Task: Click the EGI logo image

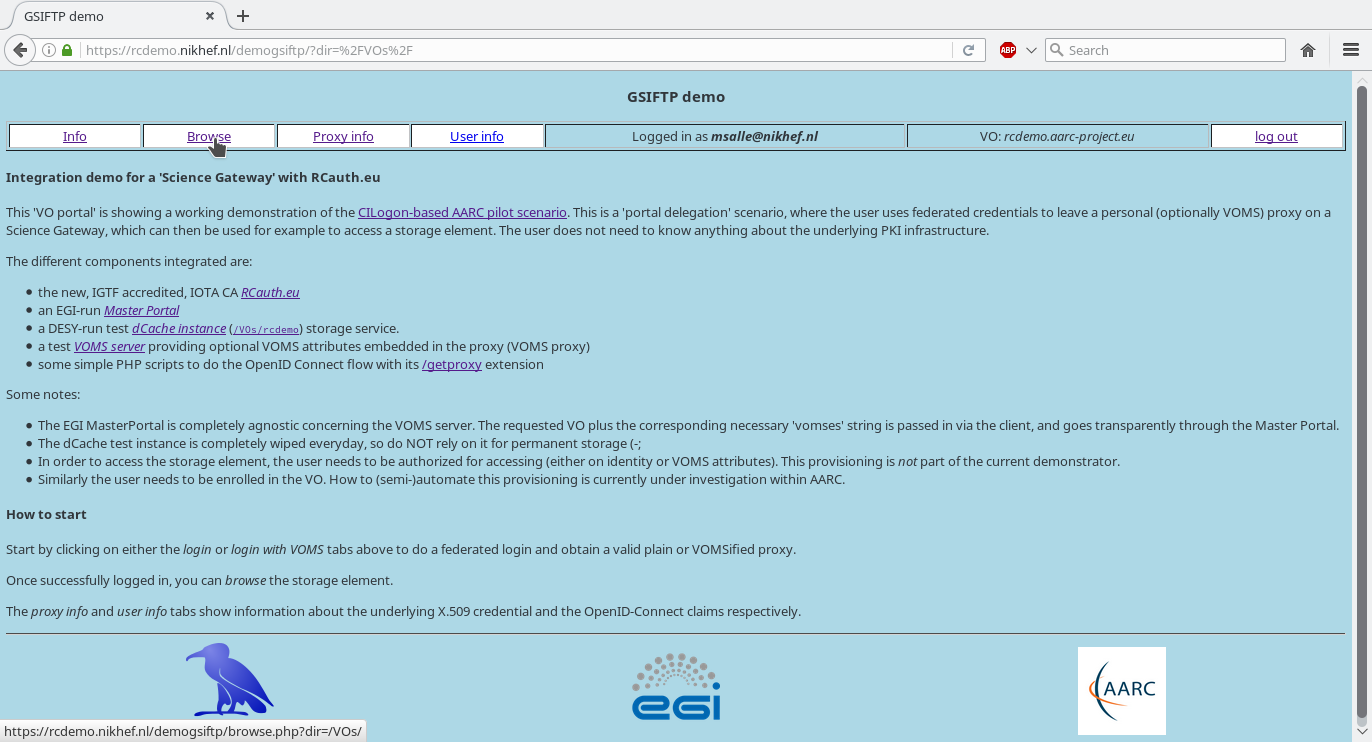Action: coord(676,687)
